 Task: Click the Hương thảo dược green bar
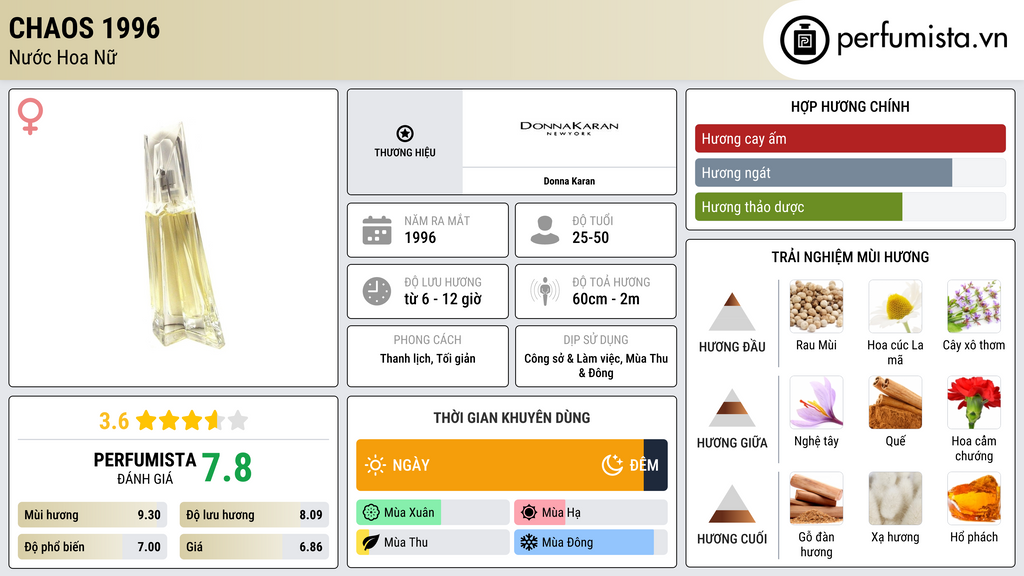tap(798, 207)
